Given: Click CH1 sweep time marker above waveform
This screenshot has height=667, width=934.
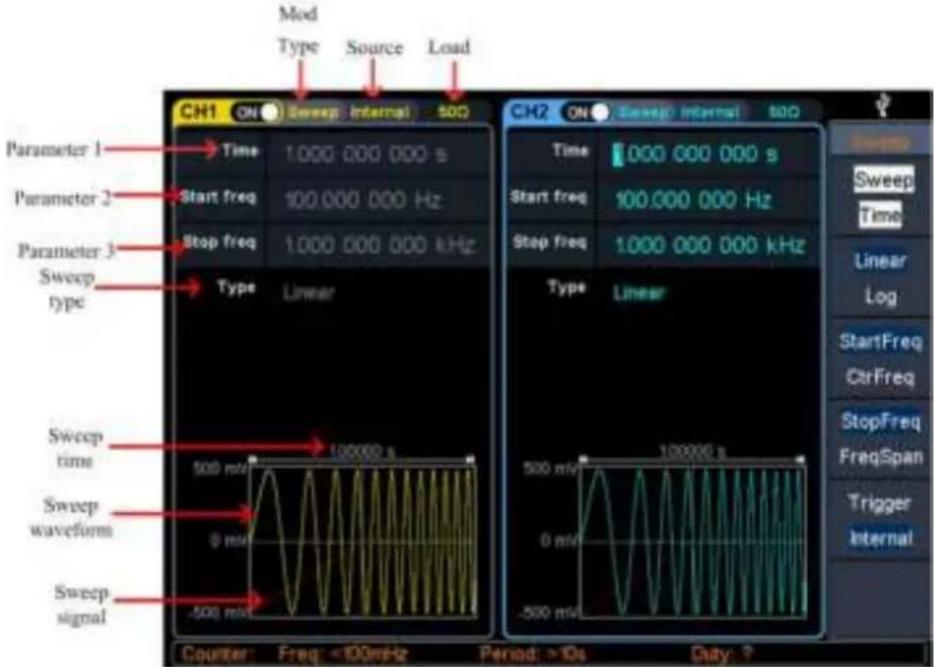Looking at the screenshot, I should click(x=362, y=451).
